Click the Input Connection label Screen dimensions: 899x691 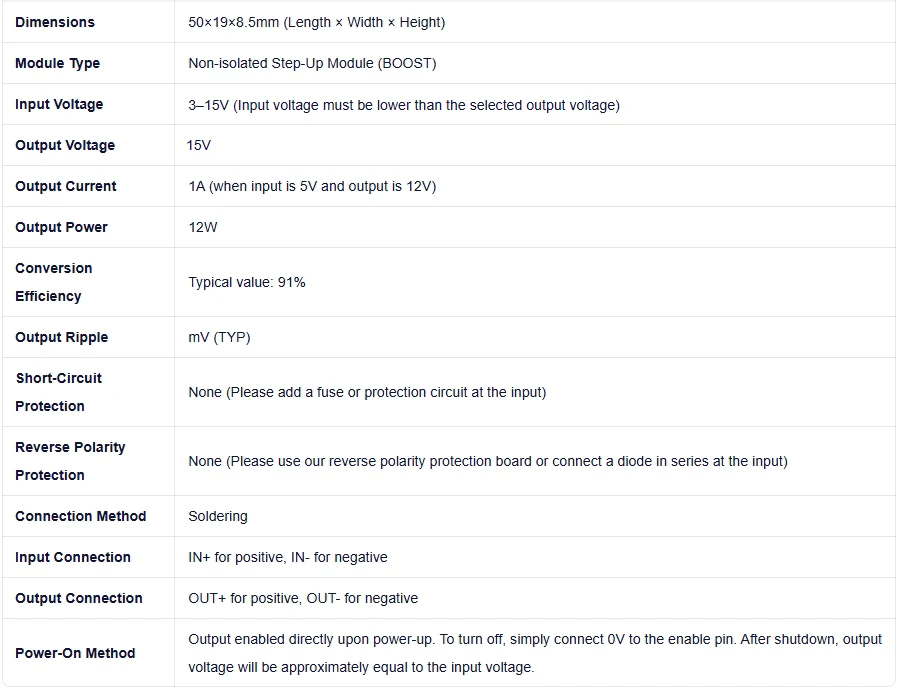tap(72, 557)
